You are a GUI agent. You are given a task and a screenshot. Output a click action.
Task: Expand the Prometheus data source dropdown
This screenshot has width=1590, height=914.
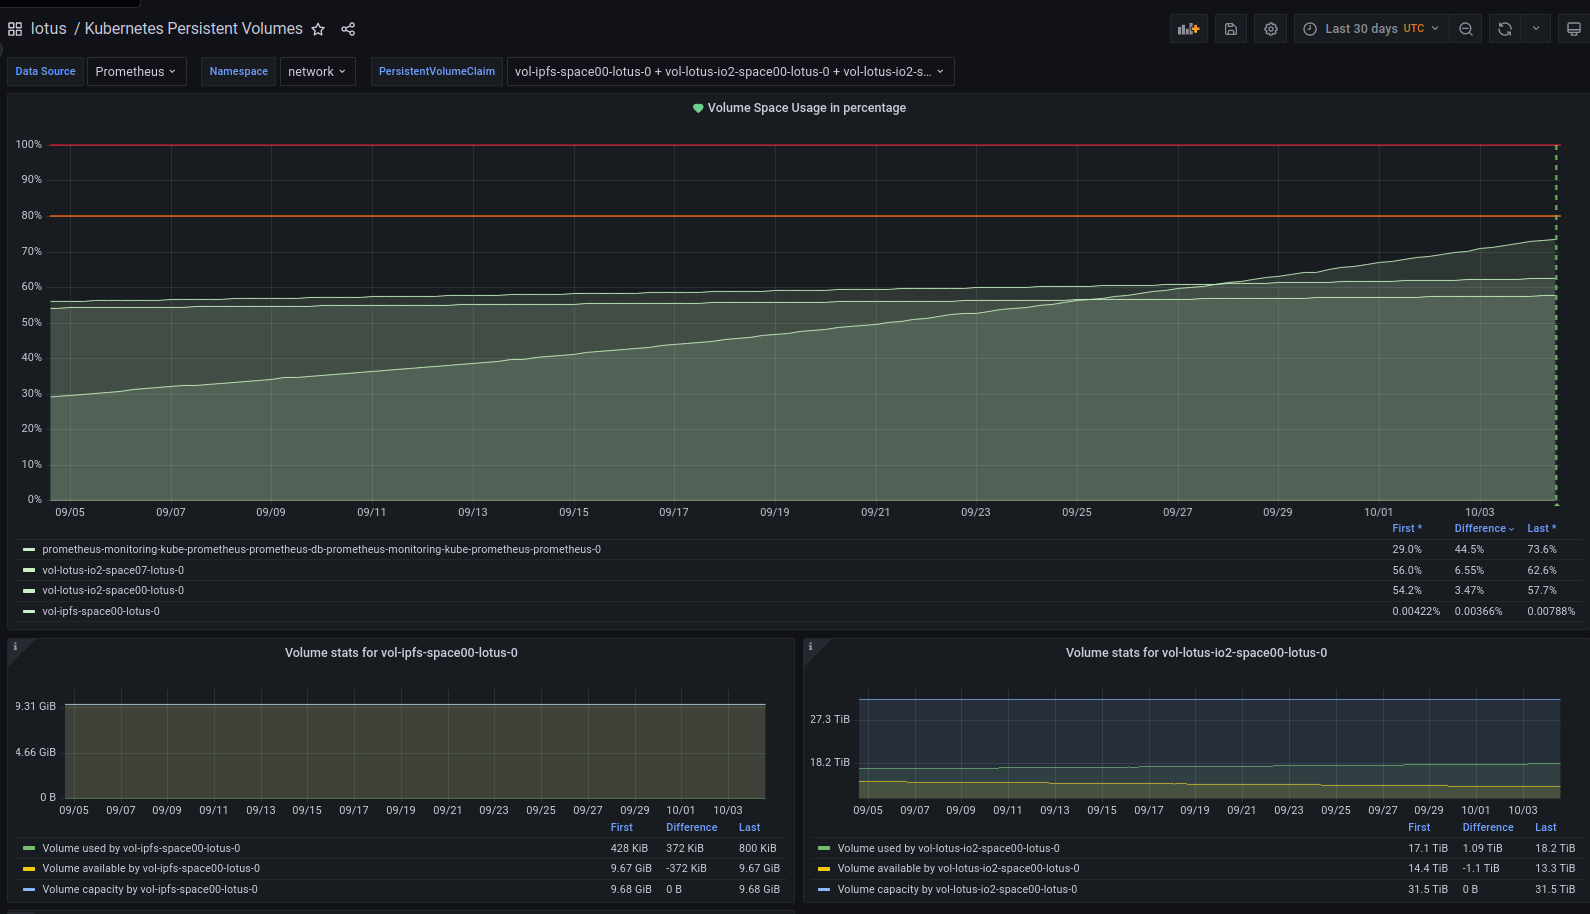coord(136,72)
